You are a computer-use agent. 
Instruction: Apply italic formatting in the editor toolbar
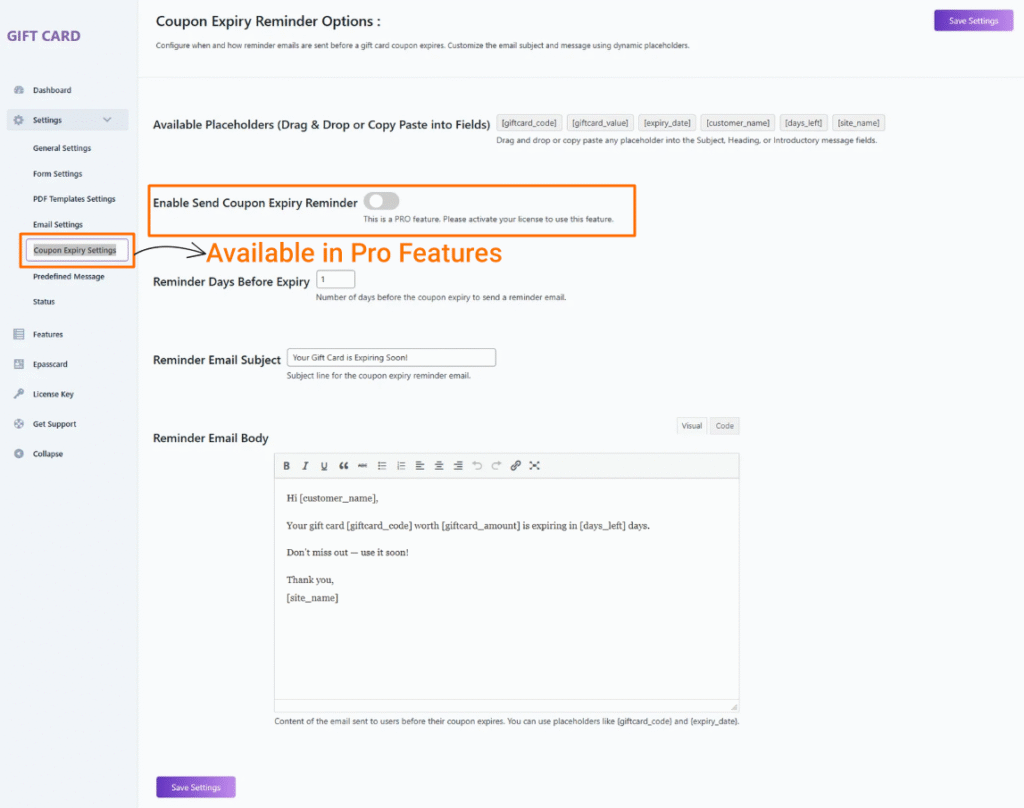click(305, 466)
